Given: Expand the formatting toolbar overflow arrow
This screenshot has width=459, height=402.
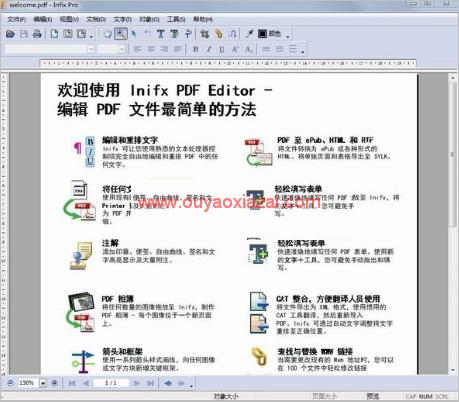Looking at the screenshot, I should coord(303,51).
